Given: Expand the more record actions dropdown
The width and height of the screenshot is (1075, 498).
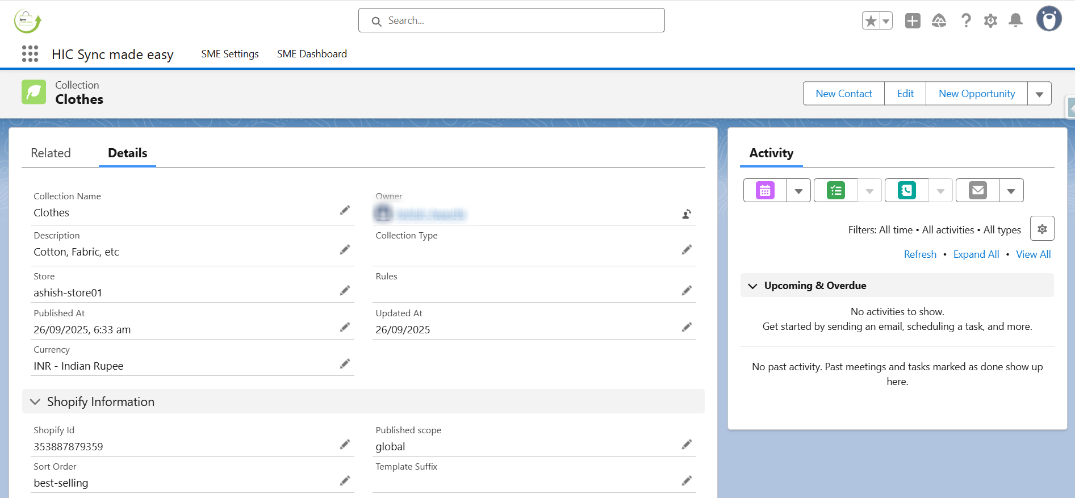Looking at the screenshot, I should (1040, 94).
